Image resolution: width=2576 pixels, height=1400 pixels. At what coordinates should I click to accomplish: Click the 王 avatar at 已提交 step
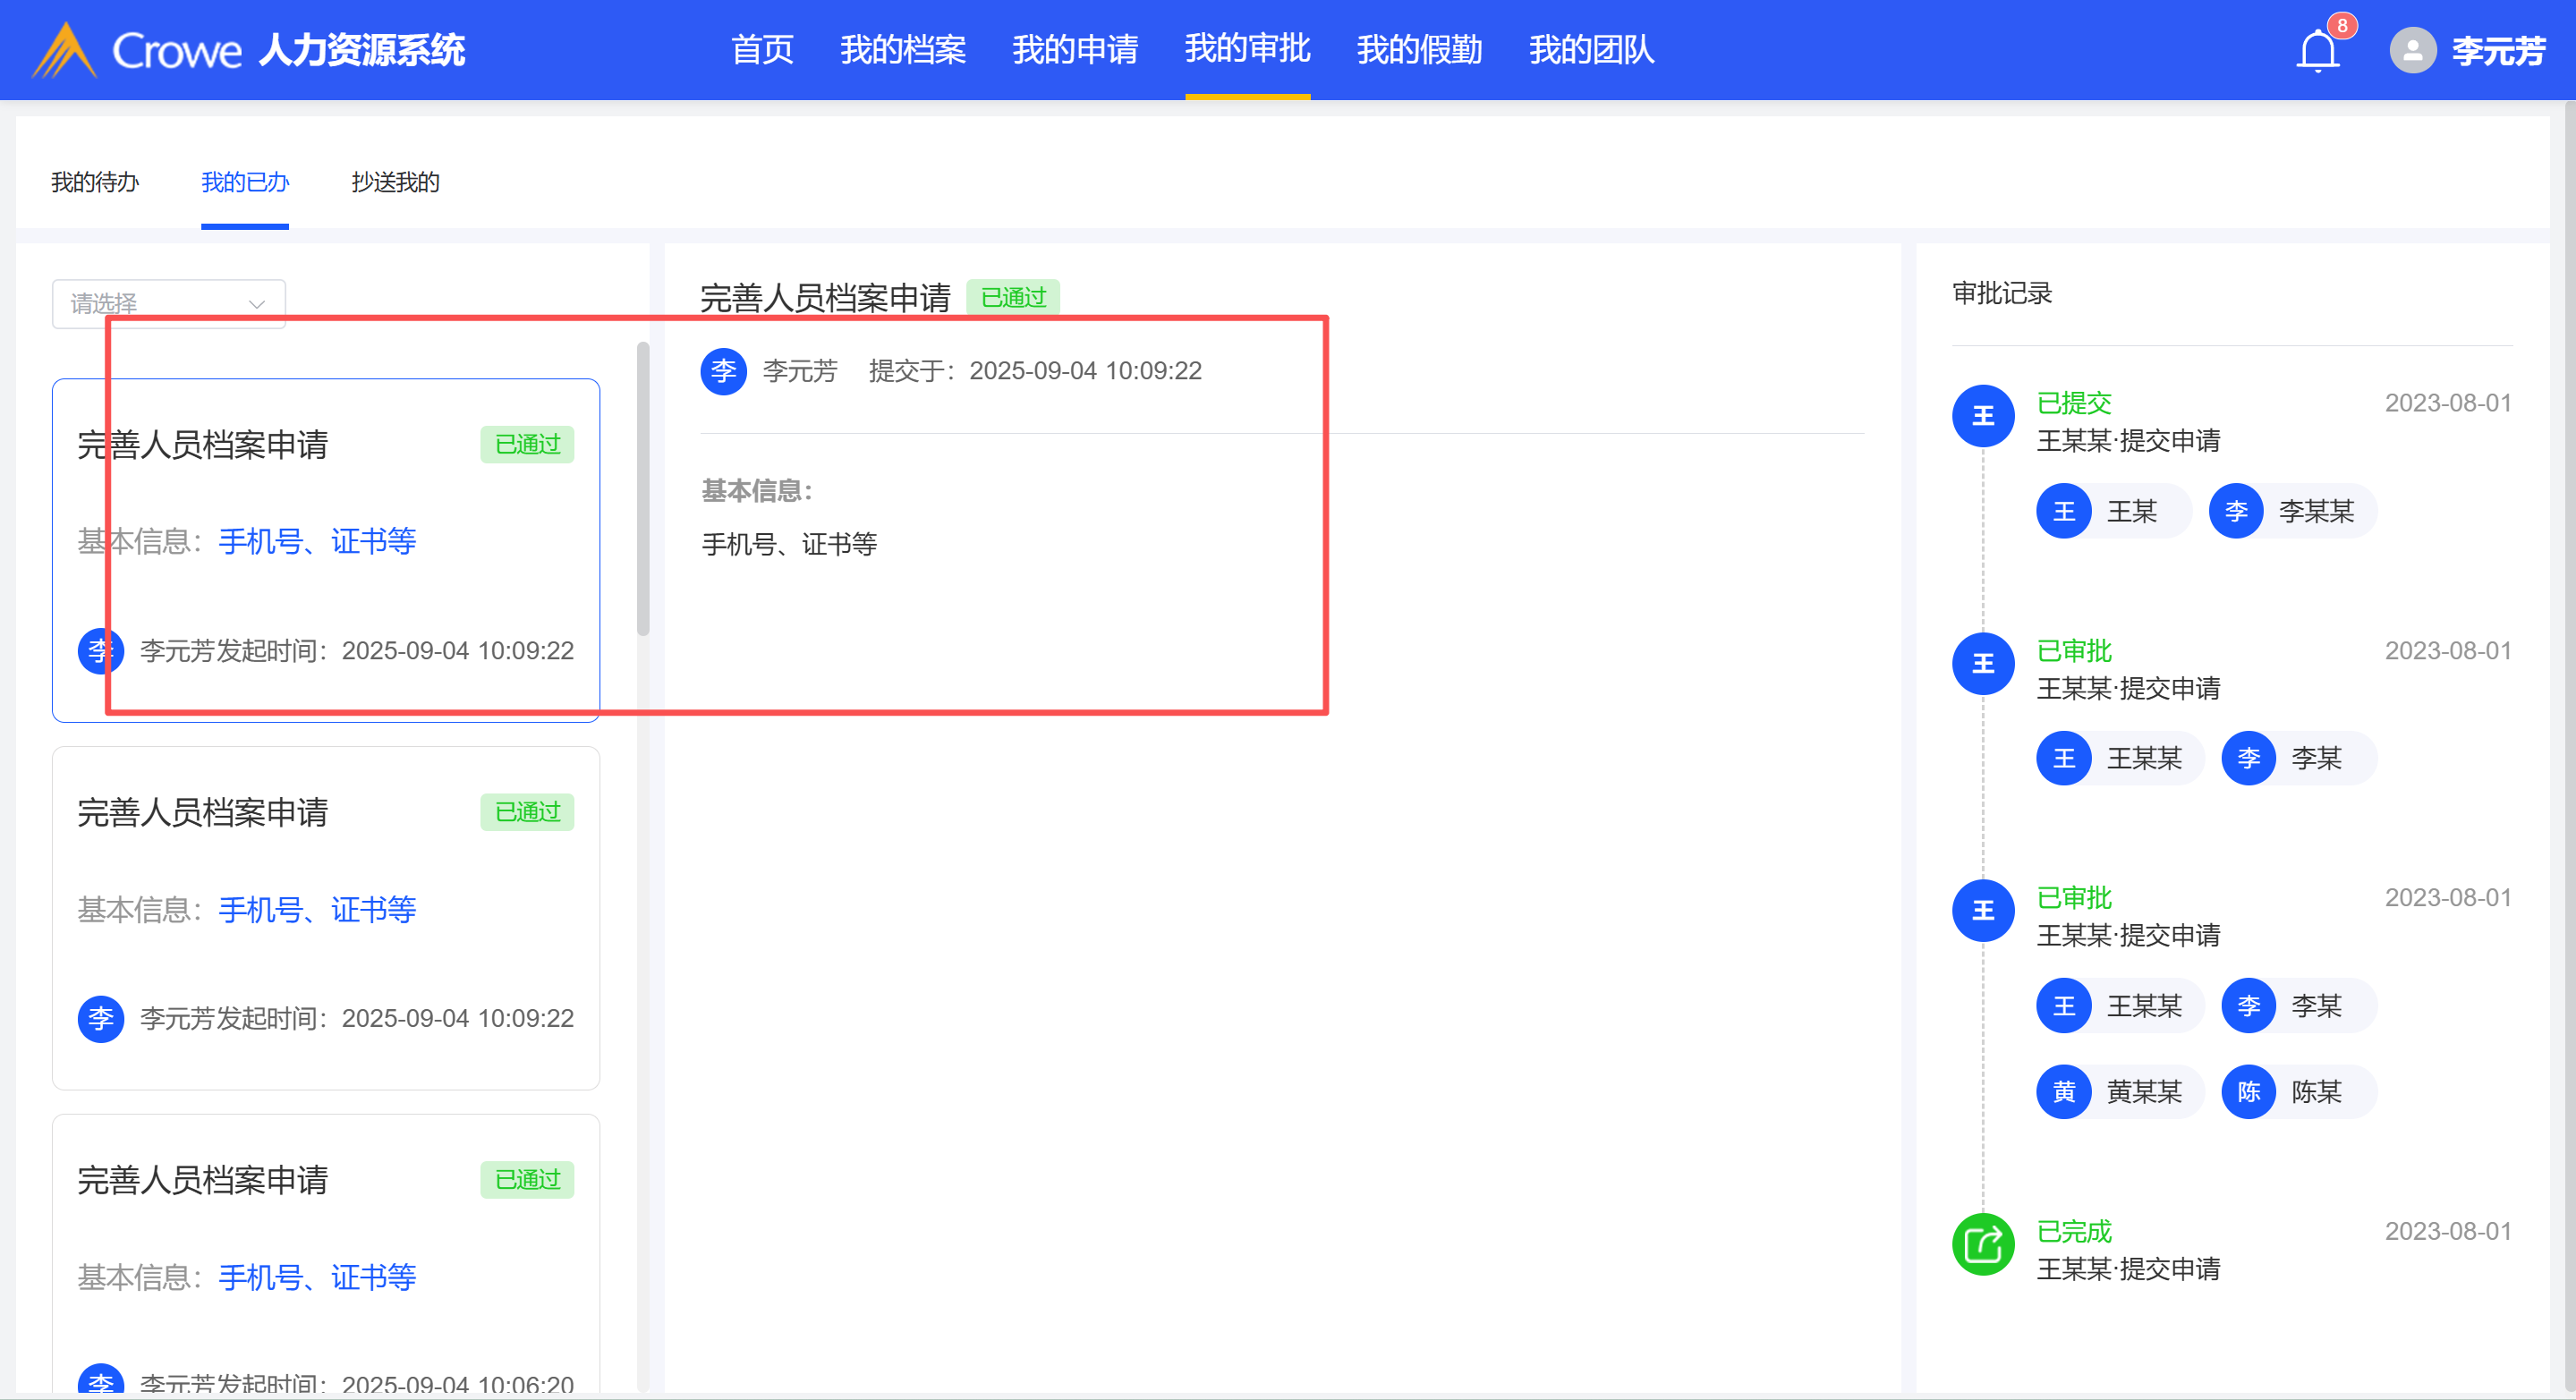1982,416
